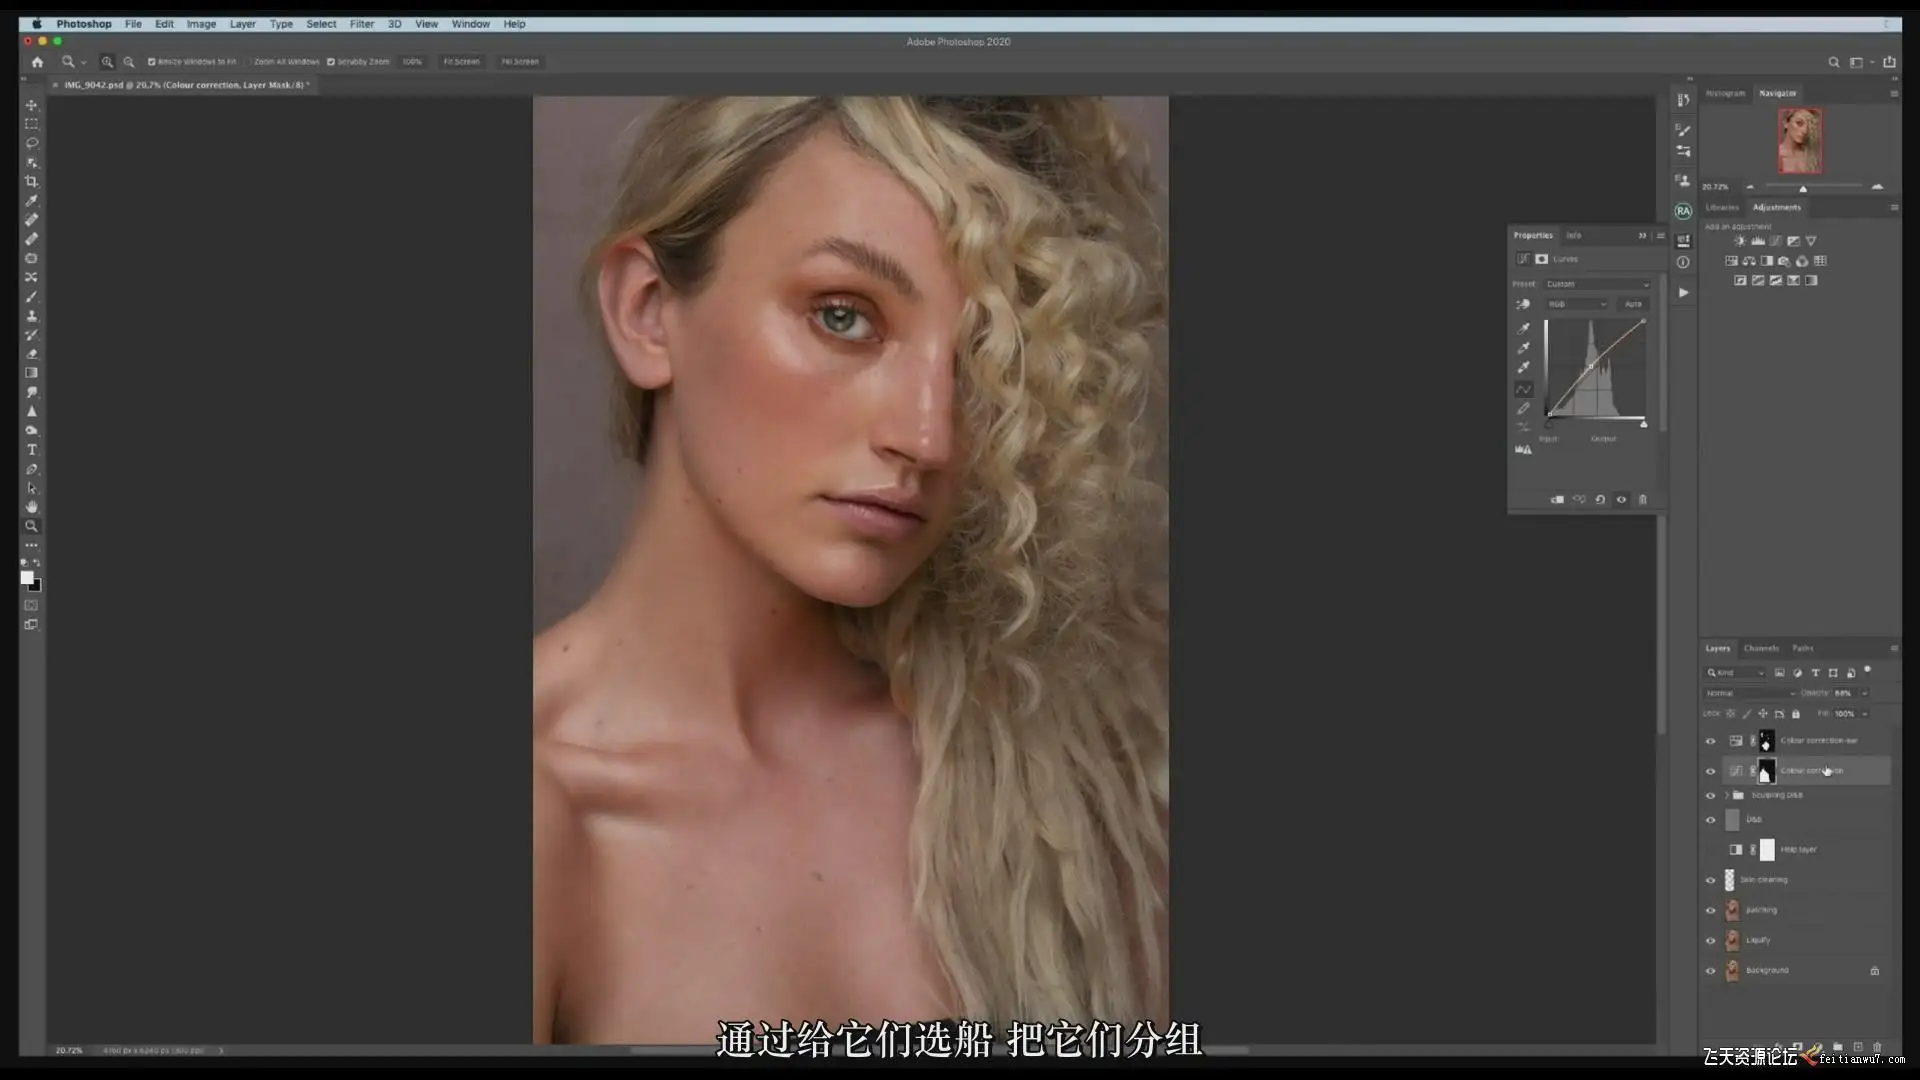The image size is (1920, 1080).
Task: Switch to the Paths tab
Action: [x=1803, y=648]
